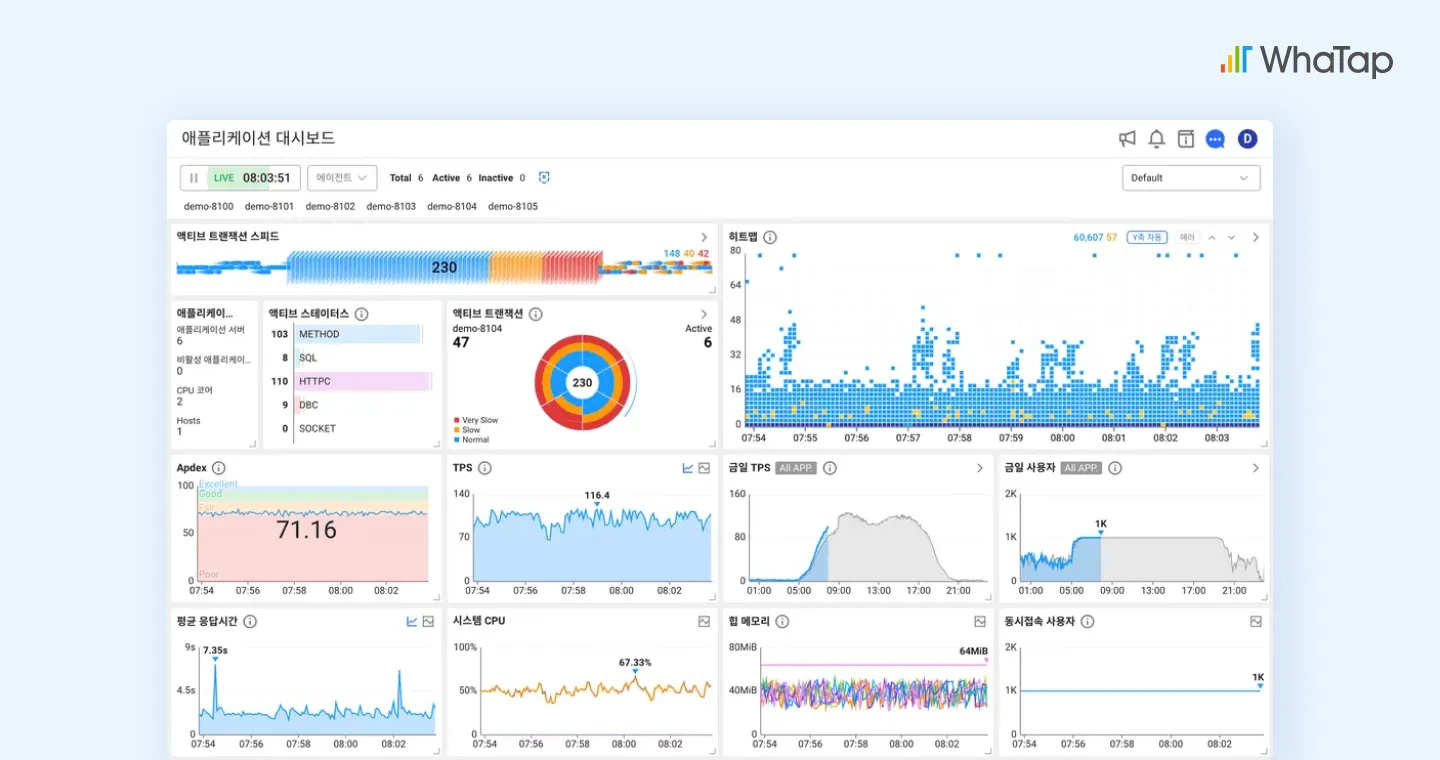Click 힙 메모리 image chart icon
Screen dimensions: 1440x760
click(980, 621)
